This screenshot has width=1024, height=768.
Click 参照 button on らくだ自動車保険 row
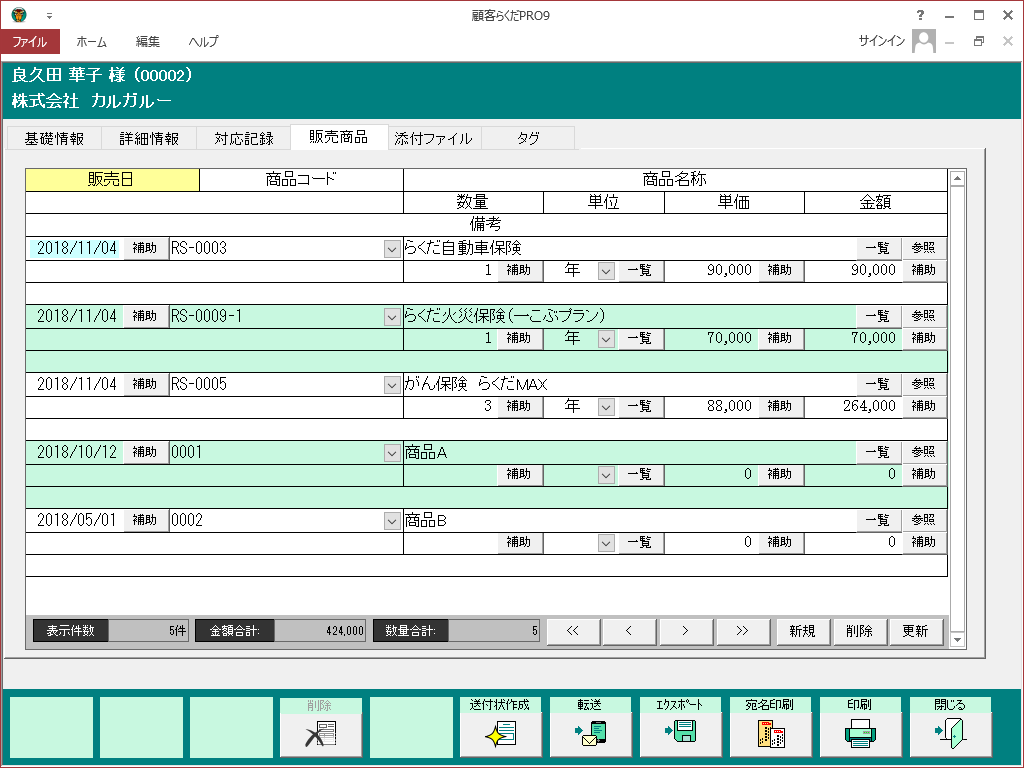923,248
